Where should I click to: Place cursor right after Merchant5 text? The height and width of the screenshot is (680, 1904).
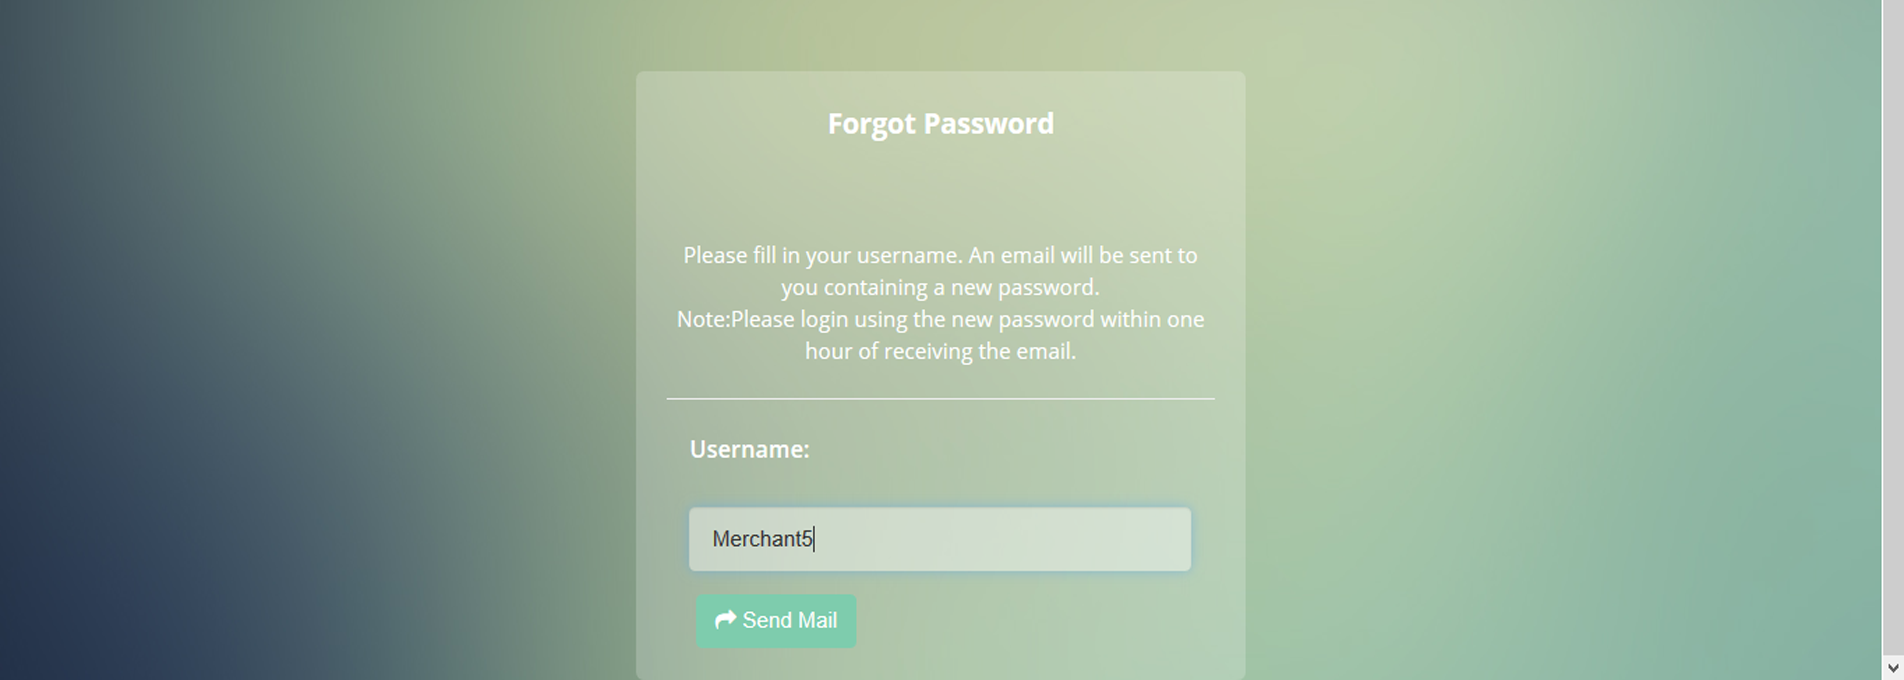point(815,539)
